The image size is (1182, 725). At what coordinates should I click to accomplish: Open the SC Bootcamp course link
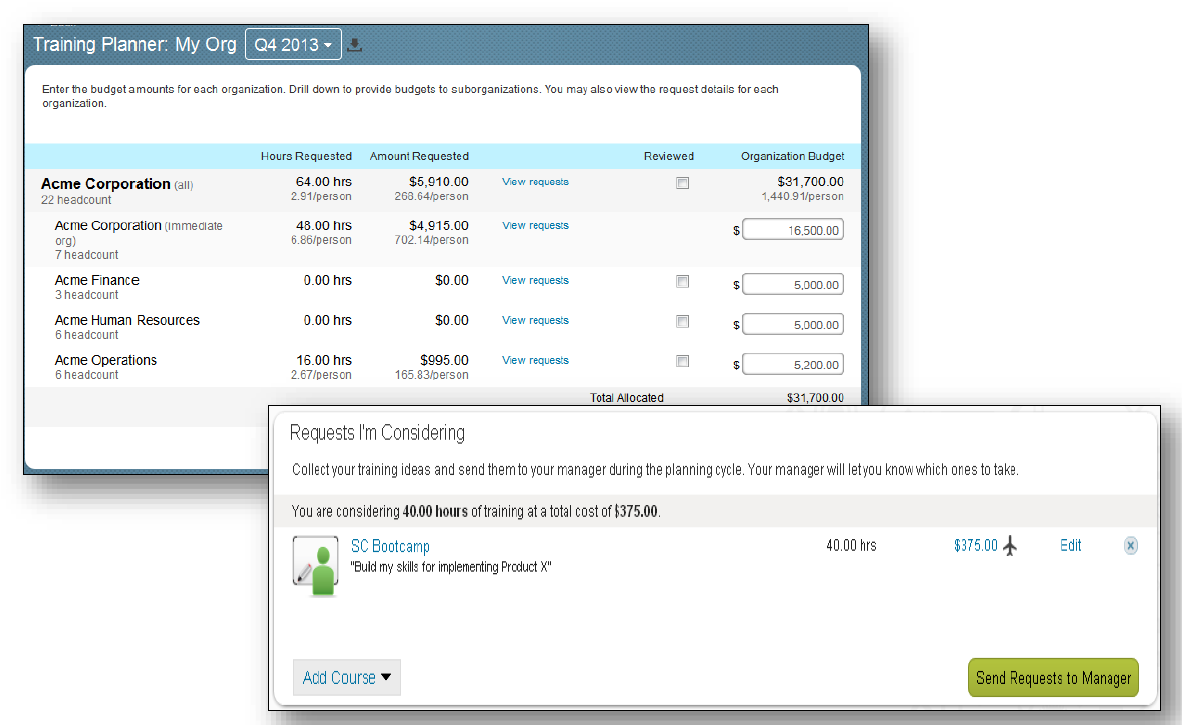(390, 546)
